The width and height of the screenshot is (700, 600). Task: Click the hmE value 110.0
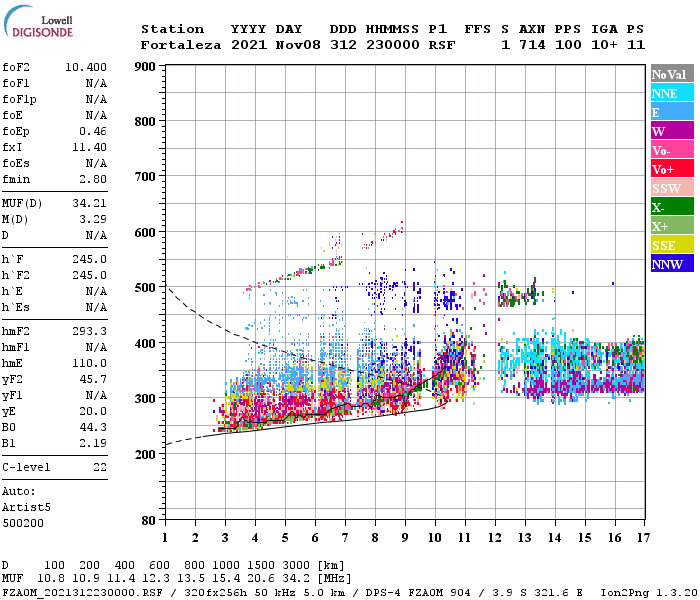tap(89, 363)
